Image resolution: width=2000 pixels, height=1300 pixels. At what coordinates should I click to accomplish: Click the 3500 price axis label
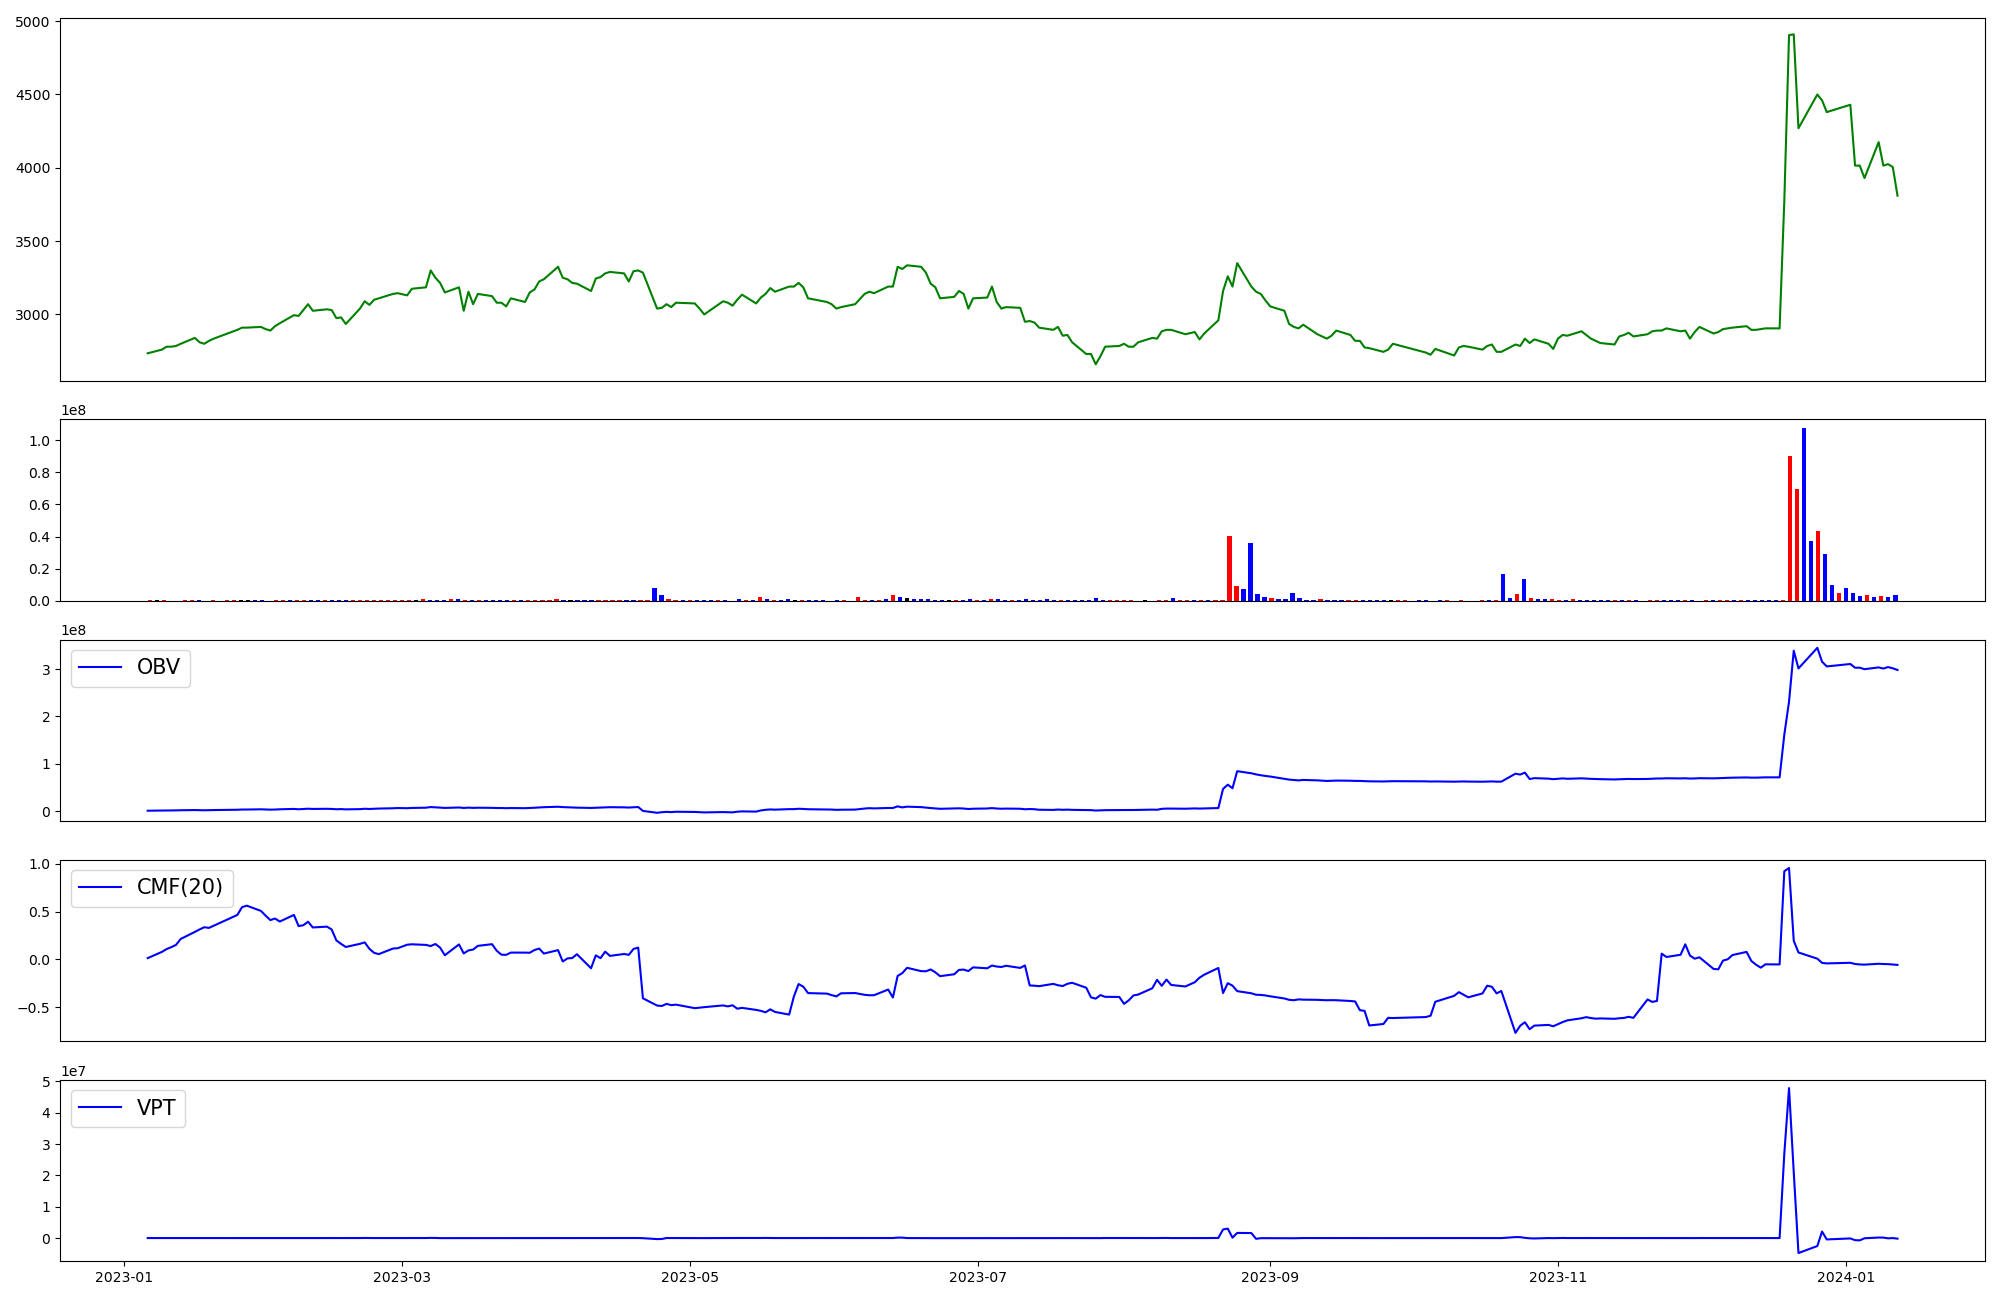click(x=32, y=242)
